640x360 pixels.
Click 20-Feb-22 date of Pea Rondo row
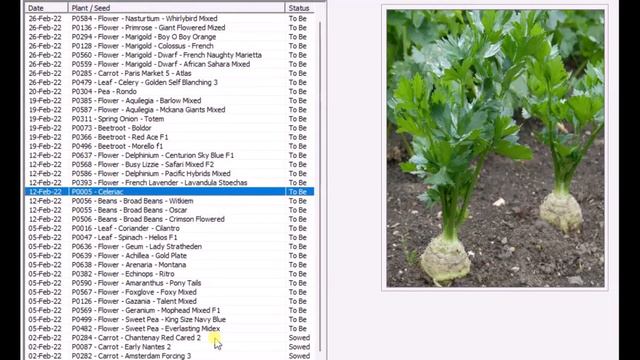(x=45, y=91)
